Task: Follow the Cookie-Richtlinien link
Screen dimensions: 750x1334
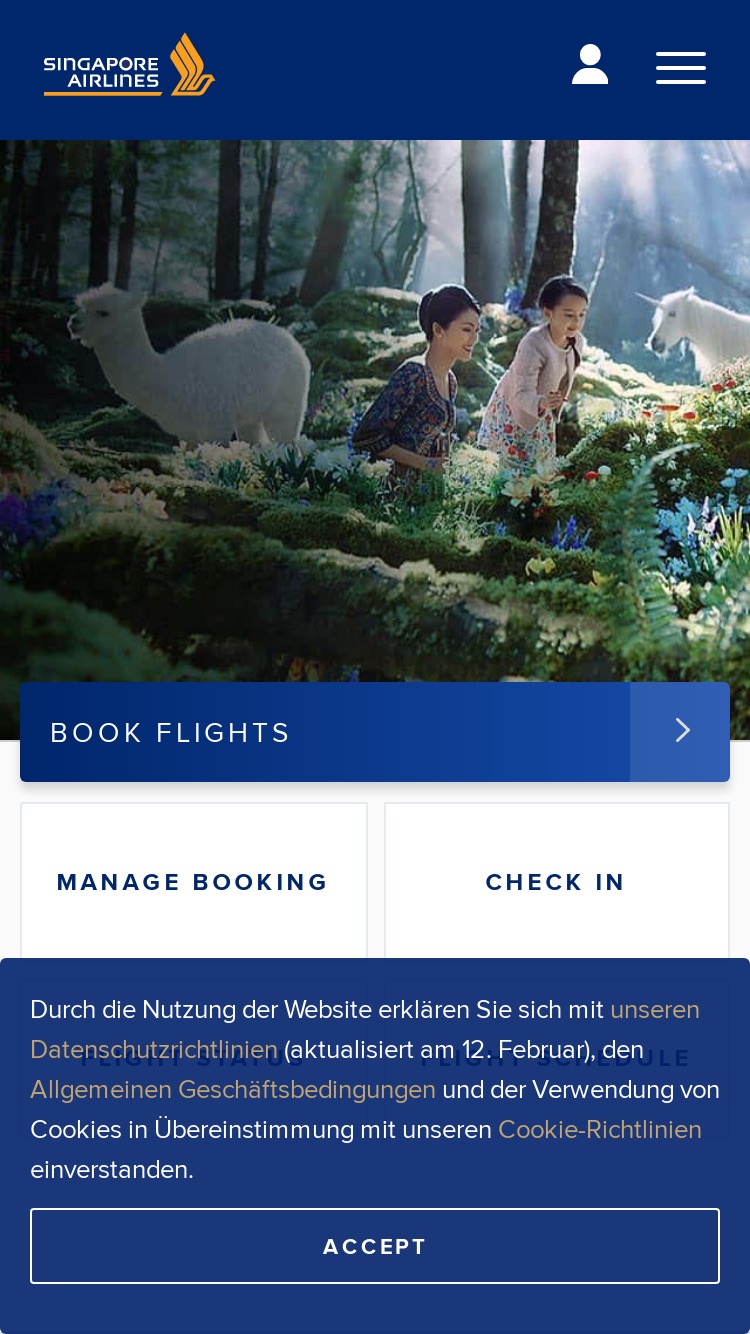Action: point(600,1129)
